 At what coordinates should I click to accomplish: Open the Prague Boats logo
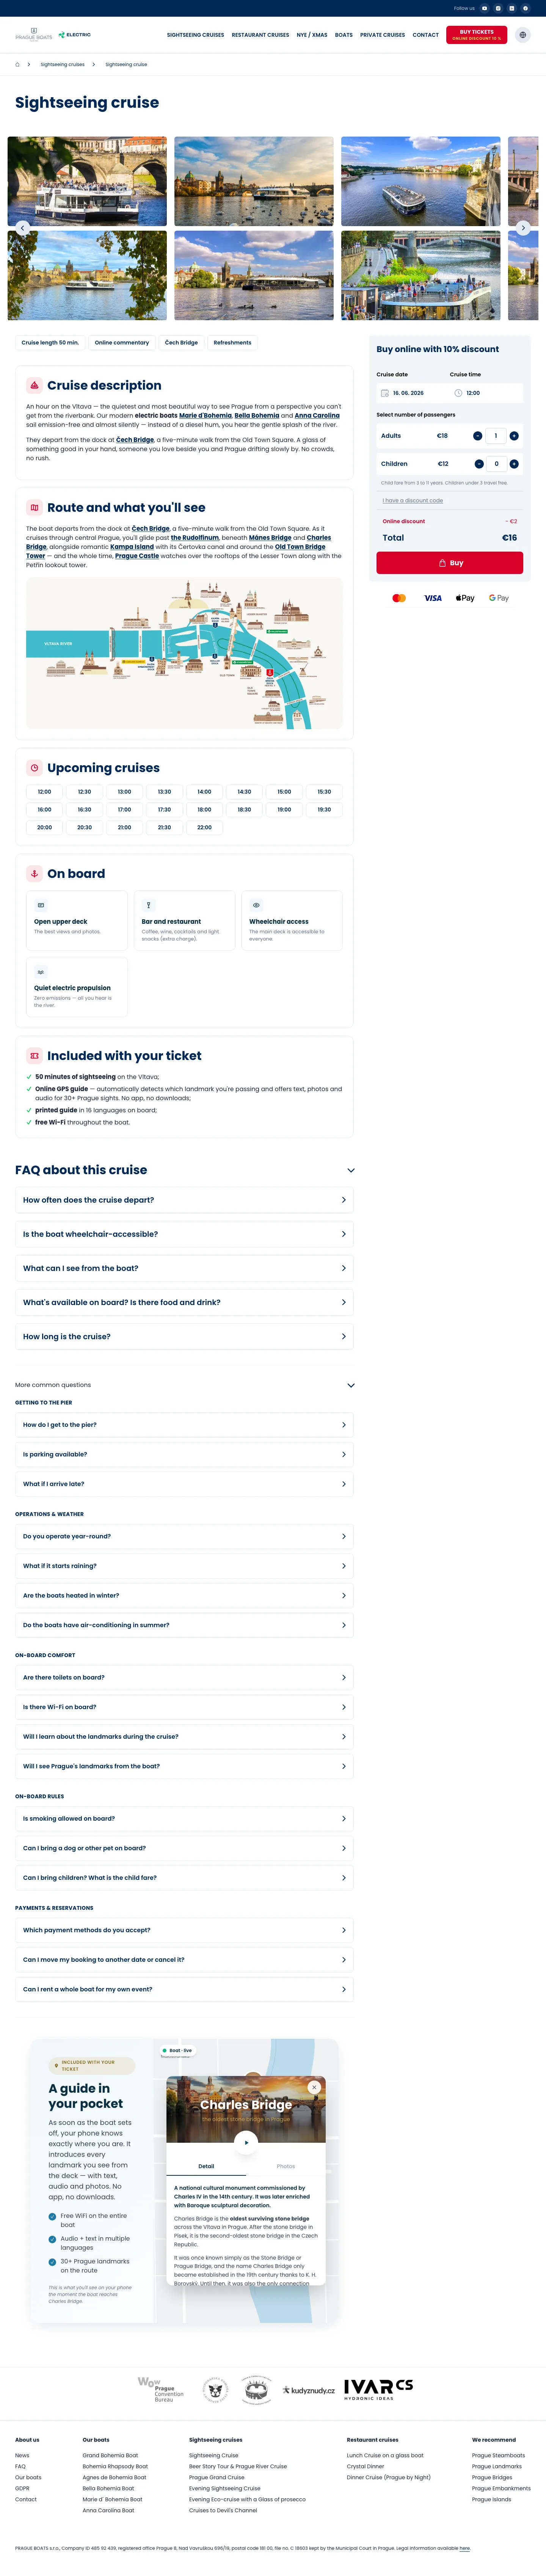[34, 35]
